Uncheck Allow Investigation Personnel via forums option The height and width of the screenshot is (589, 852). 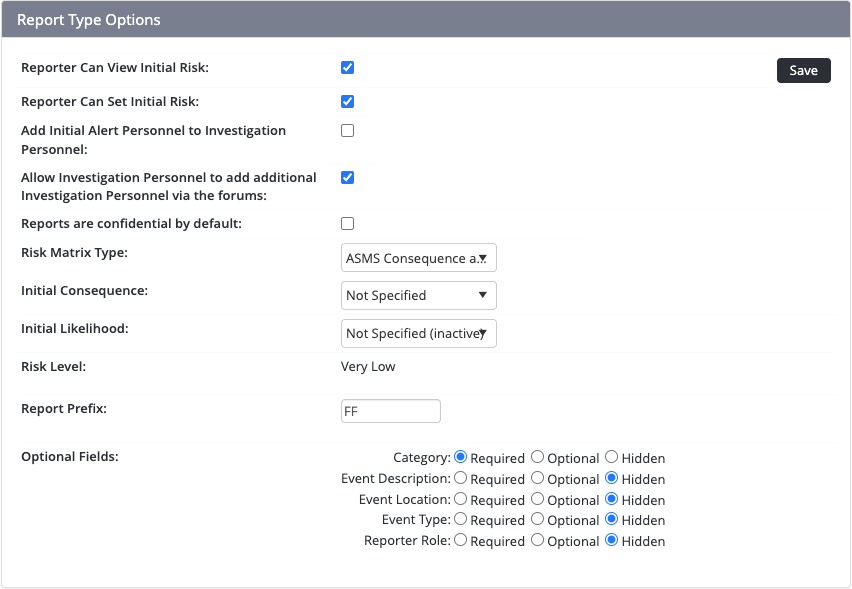pyautogui.click(x=347, y=177)
